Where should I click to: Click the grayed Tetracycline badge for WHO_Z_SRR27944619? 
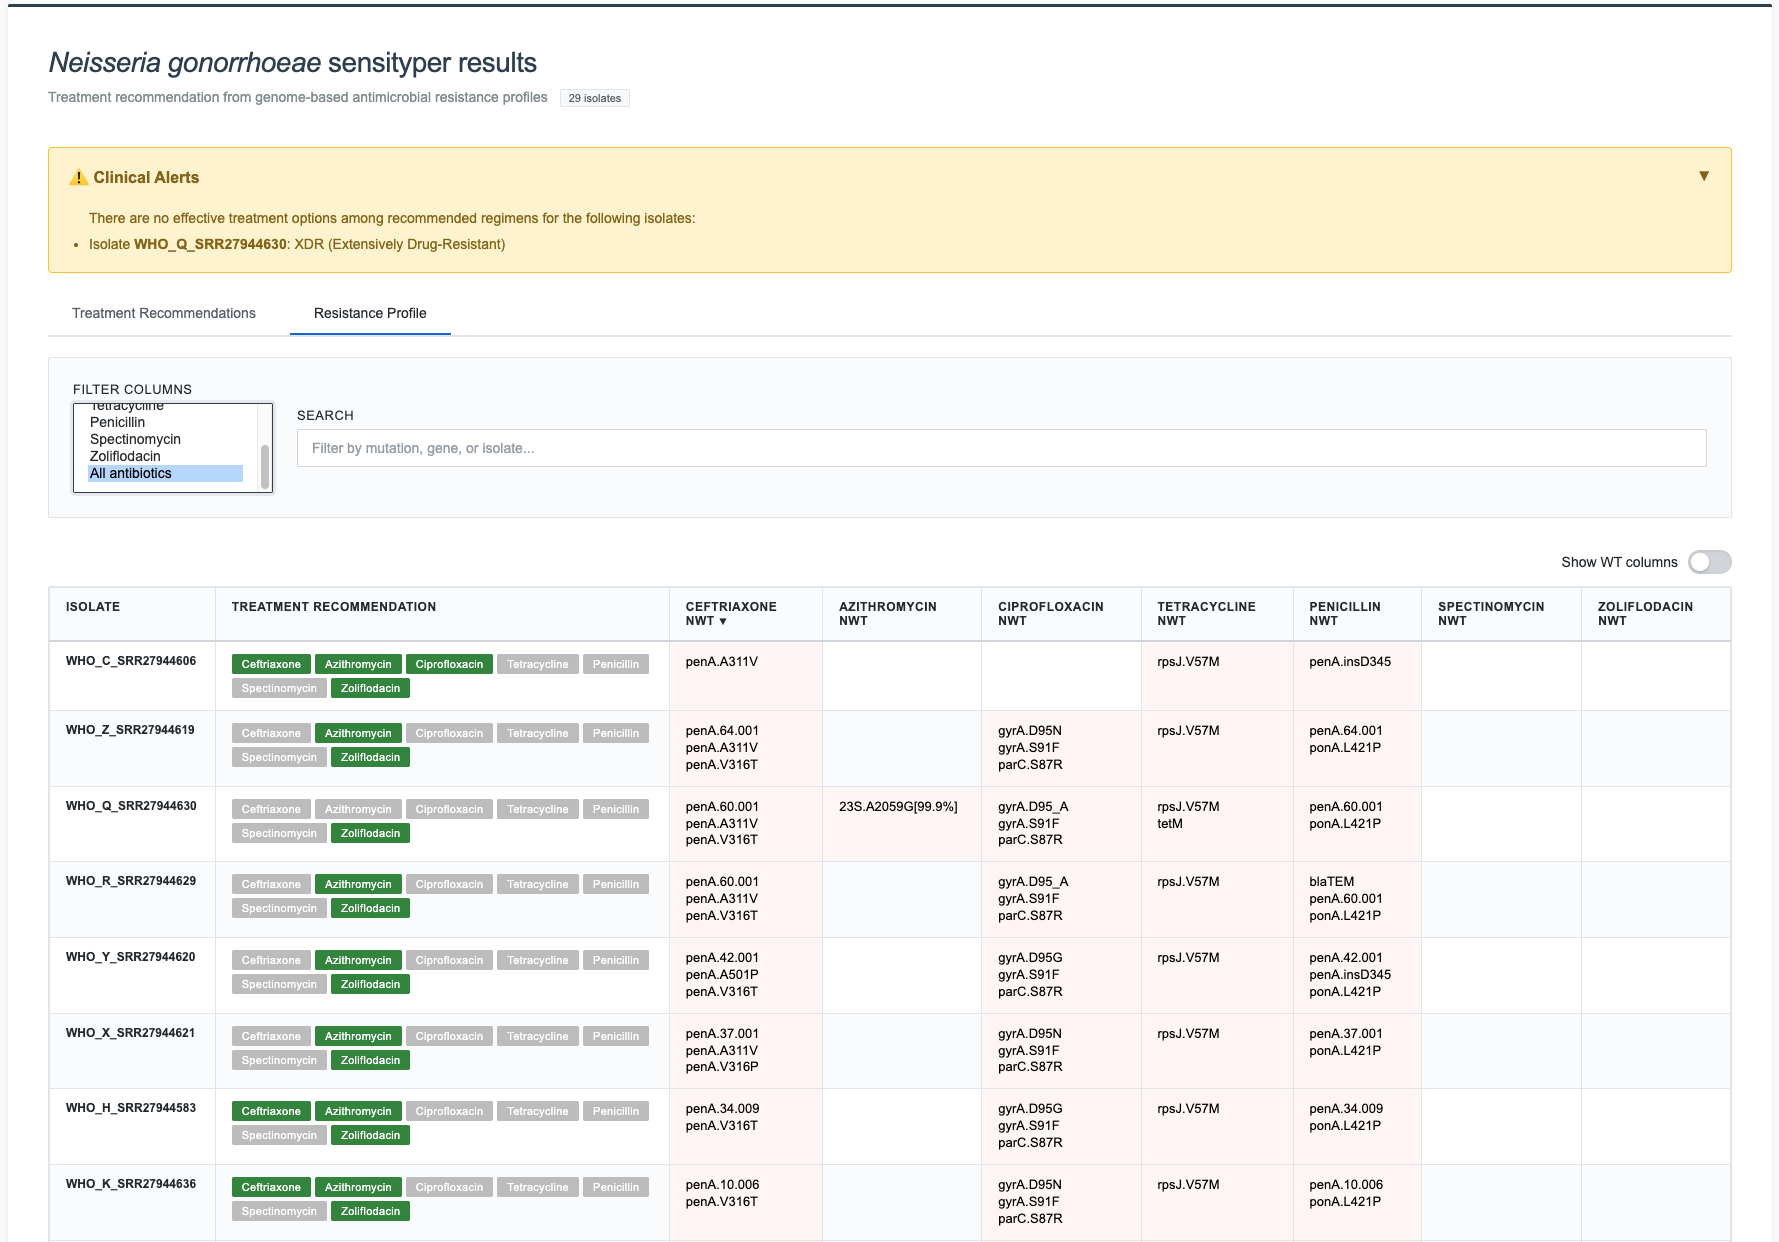coord(537,732)
